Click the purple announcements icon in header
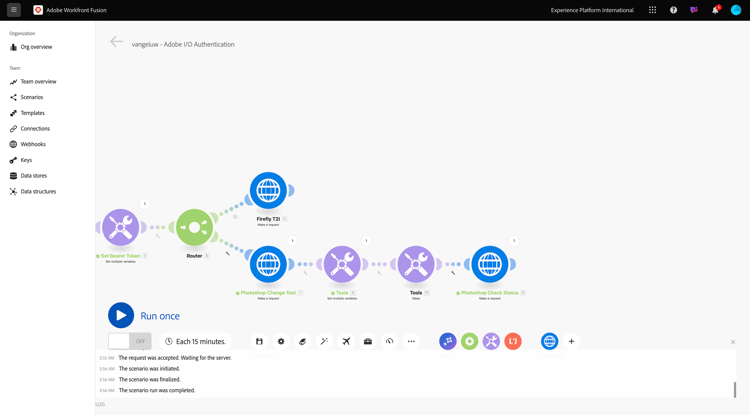 [694, 10]
